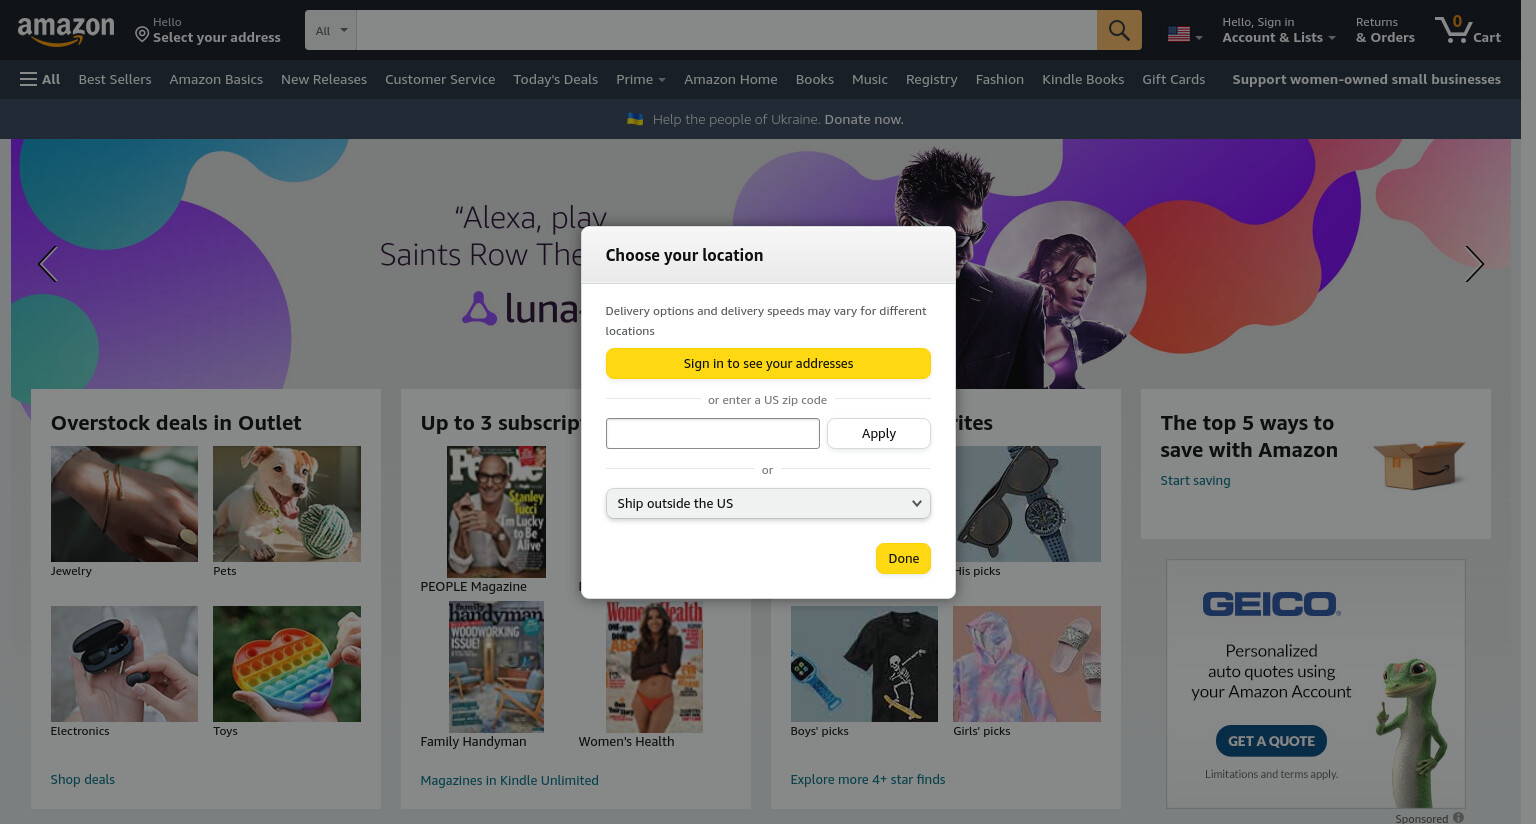Open Women's Health magazine cover
This screenshot has height=824, width=1536.
[x=654, y=667]
